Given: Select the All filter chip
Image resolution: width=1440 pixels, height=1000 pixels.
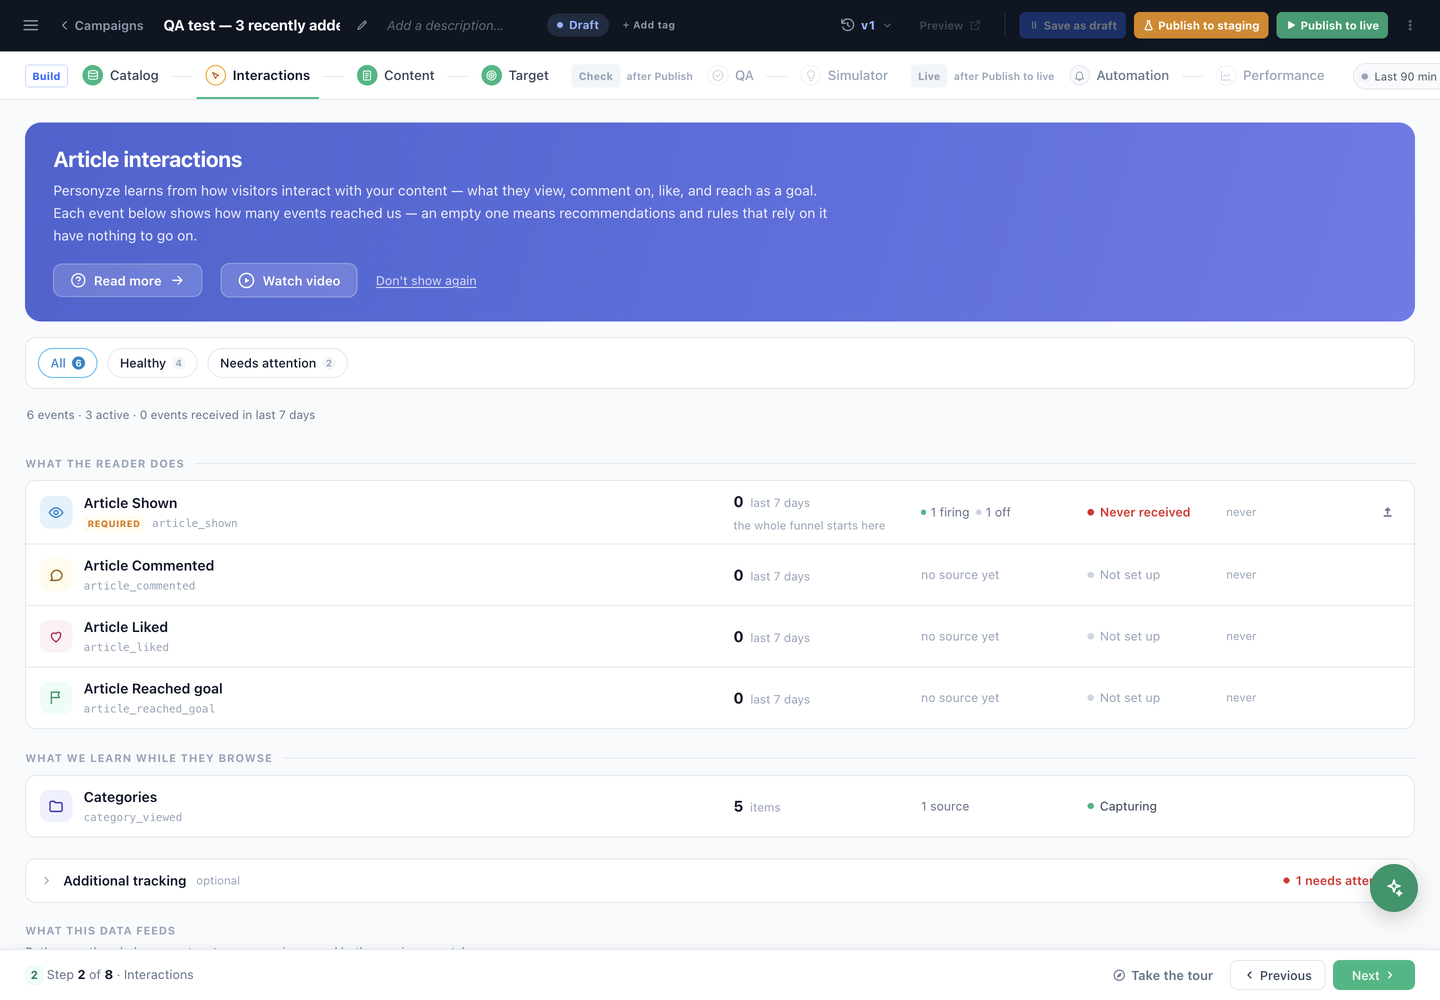Looking at the screenshot, I should 68,363.
